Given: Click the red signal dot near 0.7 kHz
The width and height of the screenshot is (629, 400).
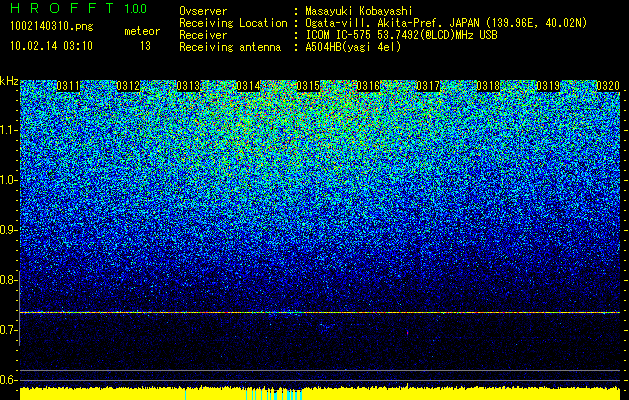Looking at the screenshot, I should pos(408,333).
